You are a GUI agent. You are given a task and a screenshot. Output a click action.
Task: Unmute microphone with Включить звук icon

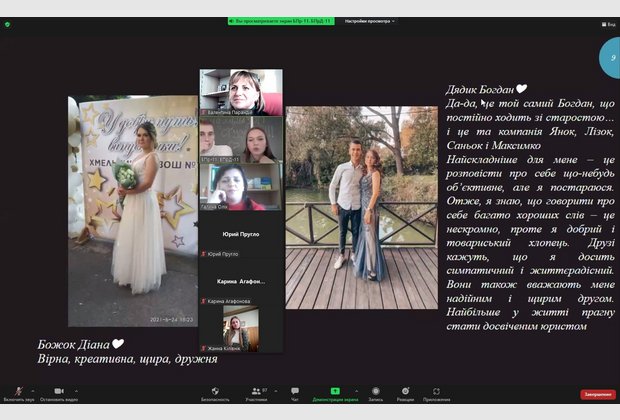point(17,391)
